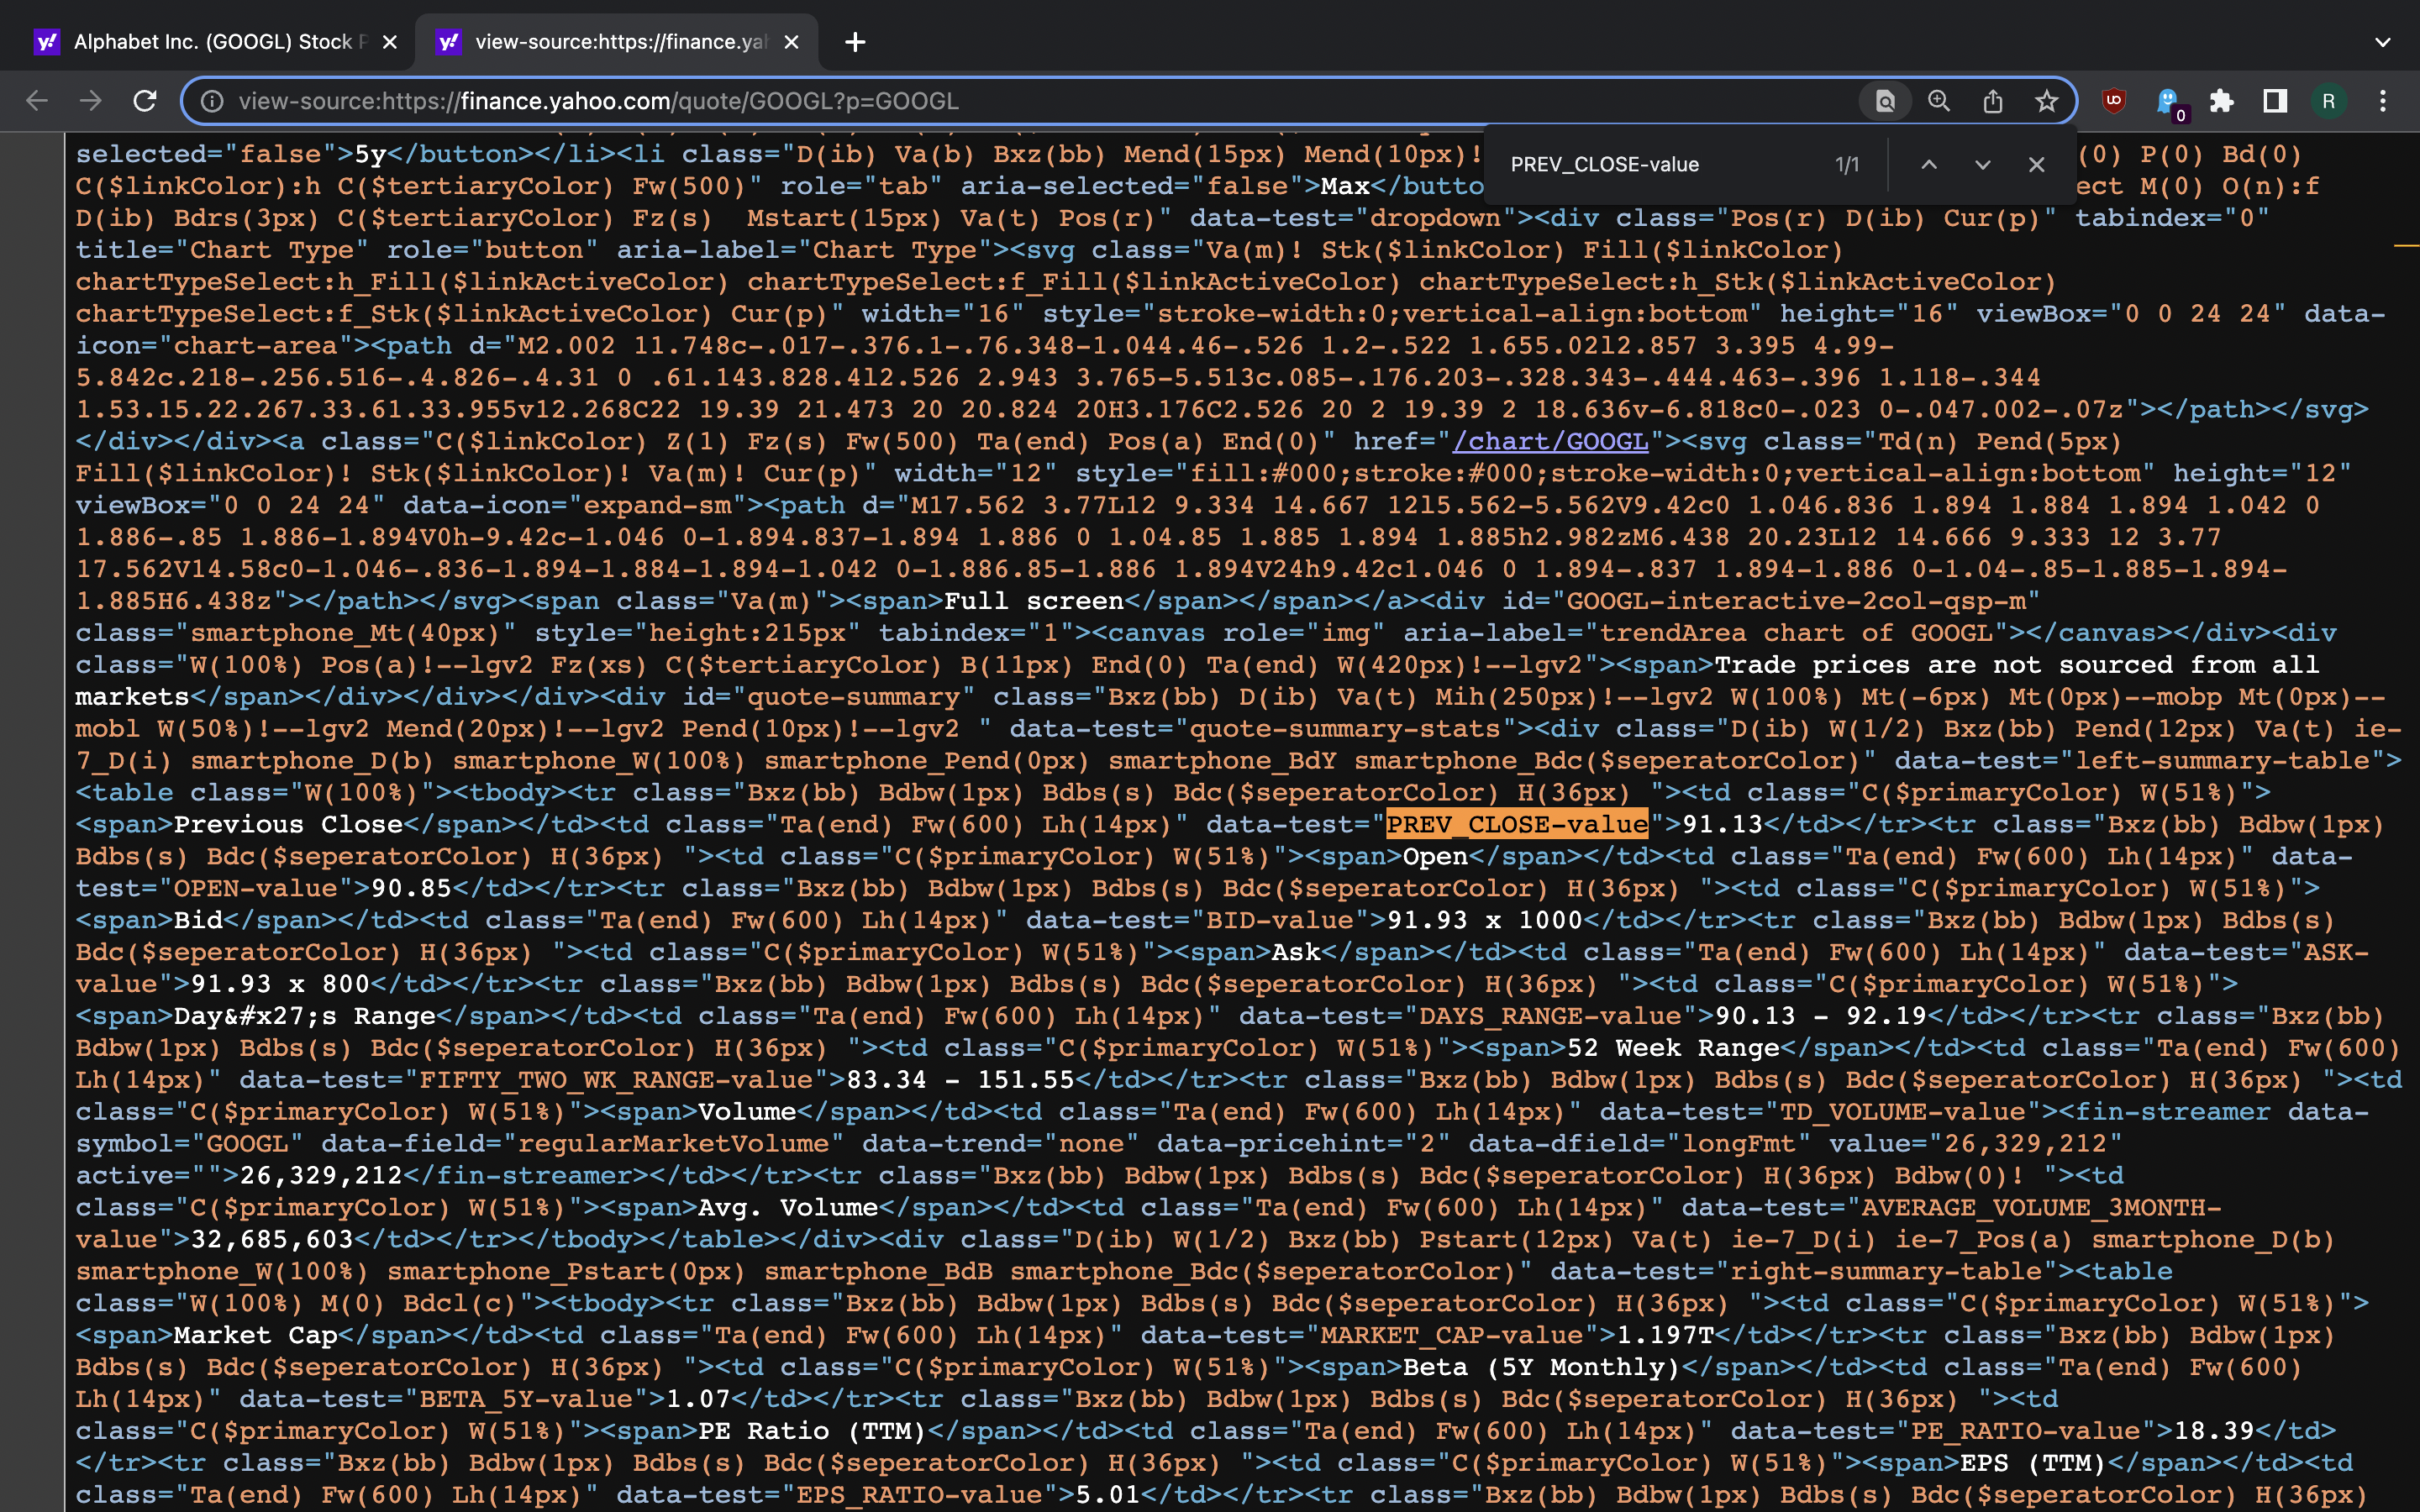This screenshot has width=2420, height=1512.
Task: Bookmark this tab with the star
Action: coord(2047,101)
